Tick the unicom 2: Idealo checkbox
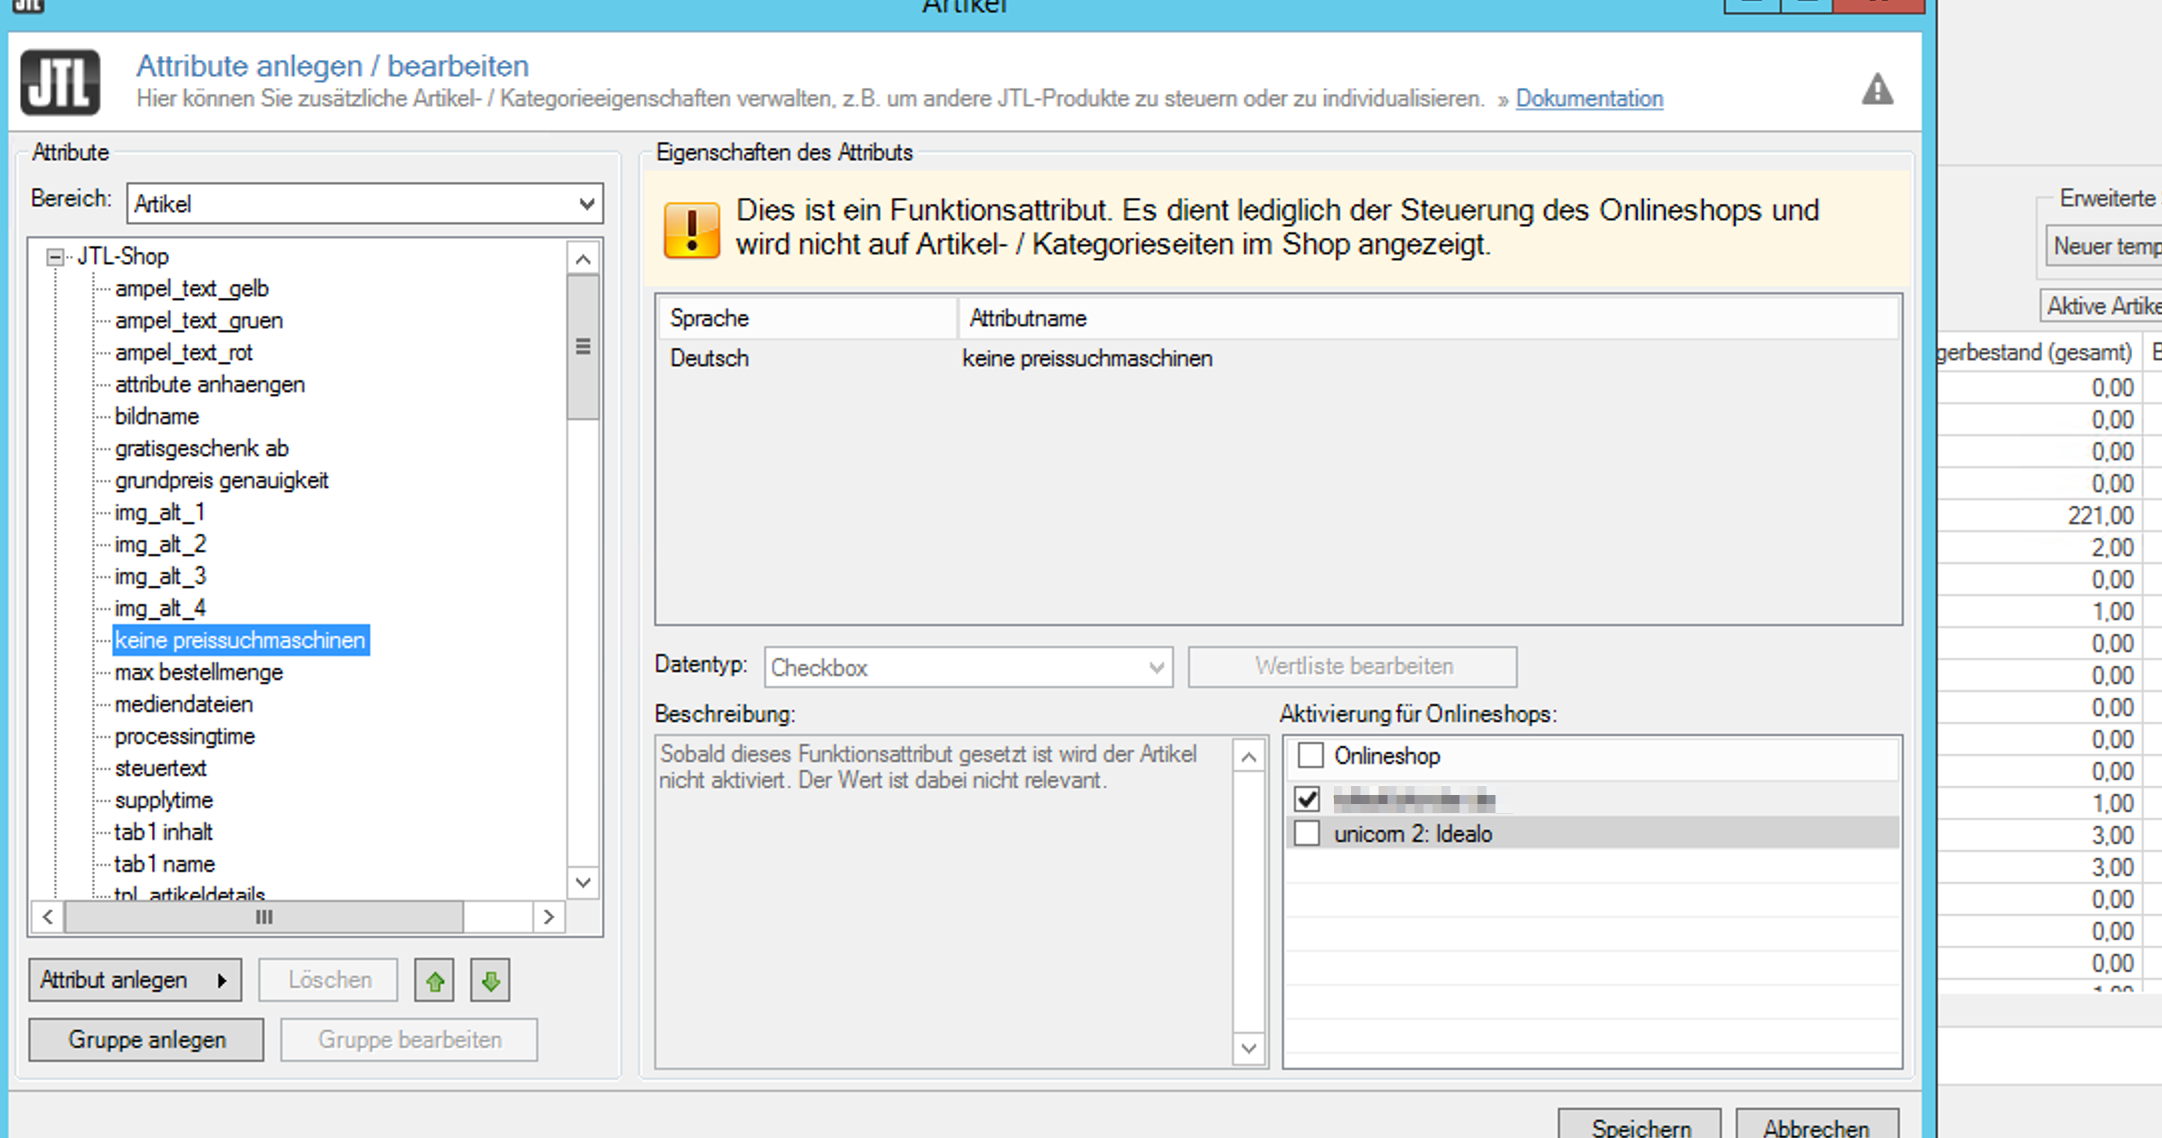The width and height of the screenshot is (2162, 1138). (1307, 833)
